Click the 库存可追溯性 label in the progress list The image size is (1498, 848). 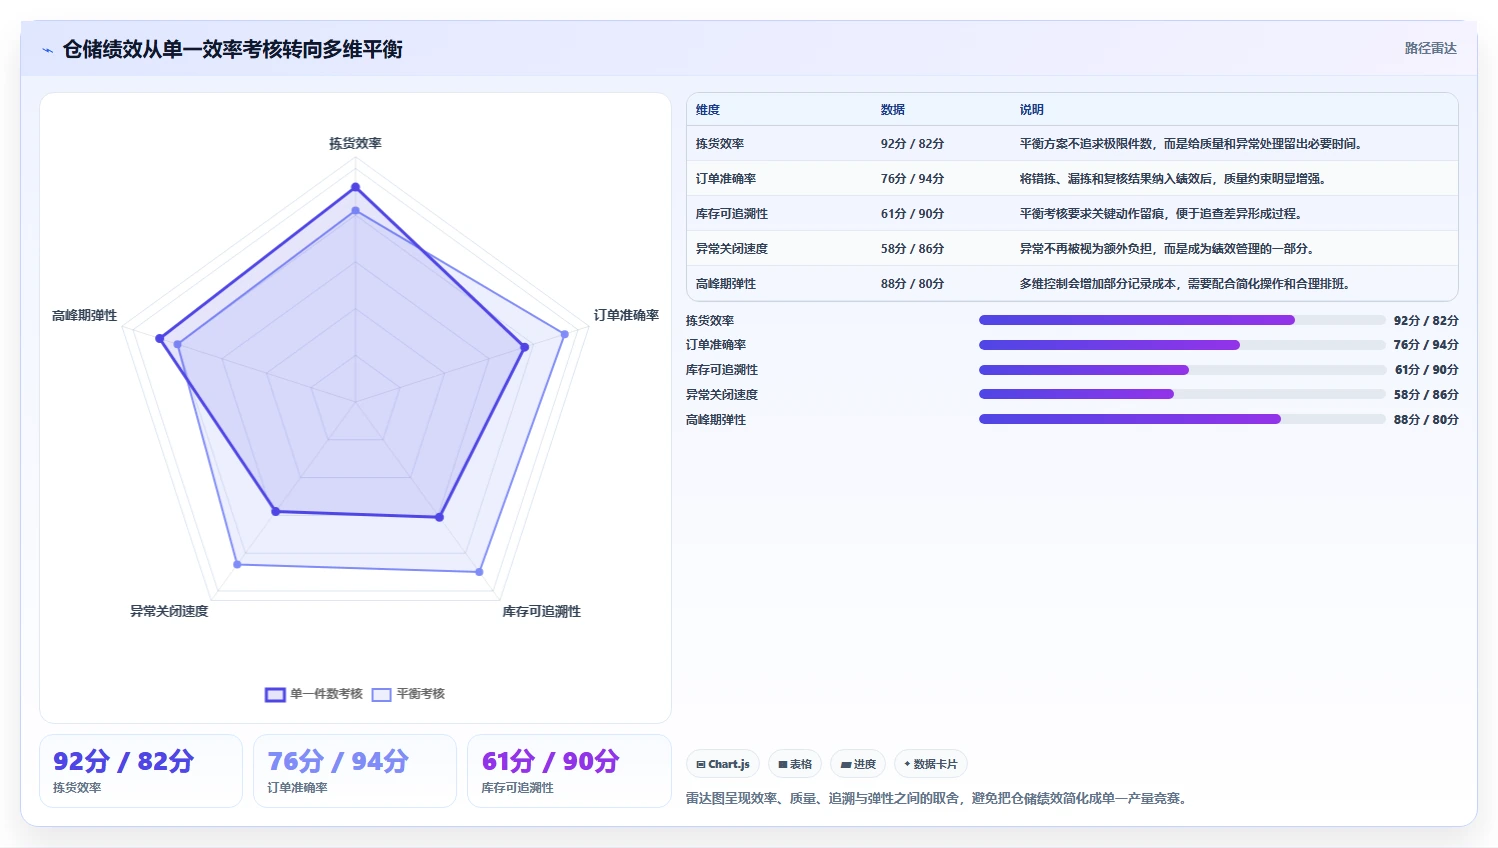(722, 370)
